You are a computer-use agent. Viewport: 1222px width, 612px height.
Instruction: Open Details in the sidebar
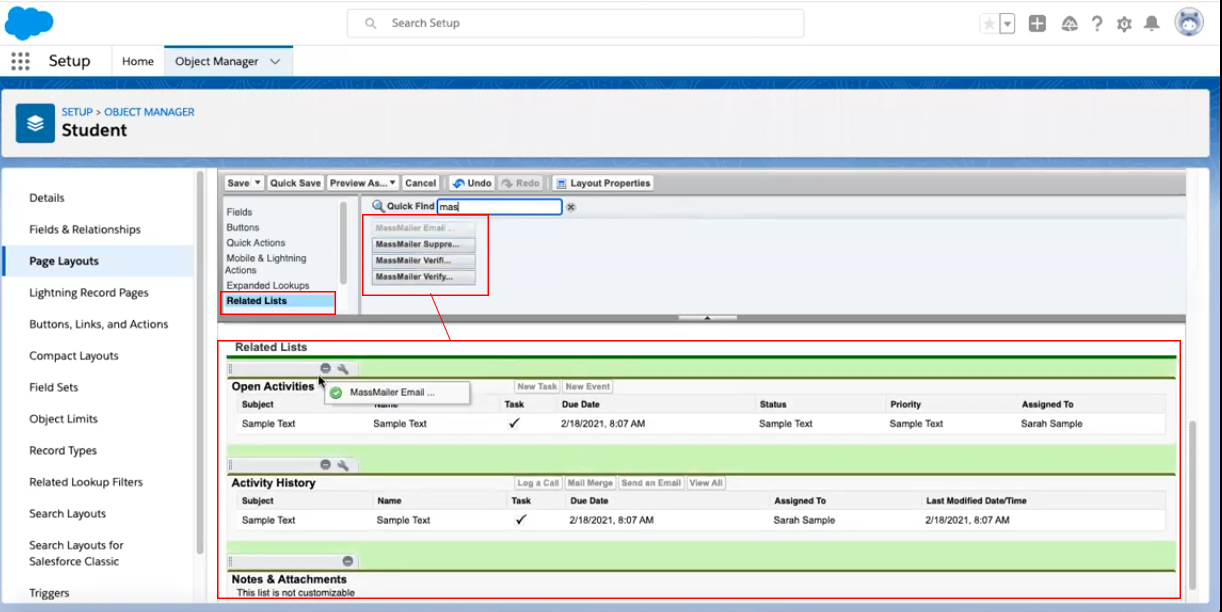click(x=47, y=198)
